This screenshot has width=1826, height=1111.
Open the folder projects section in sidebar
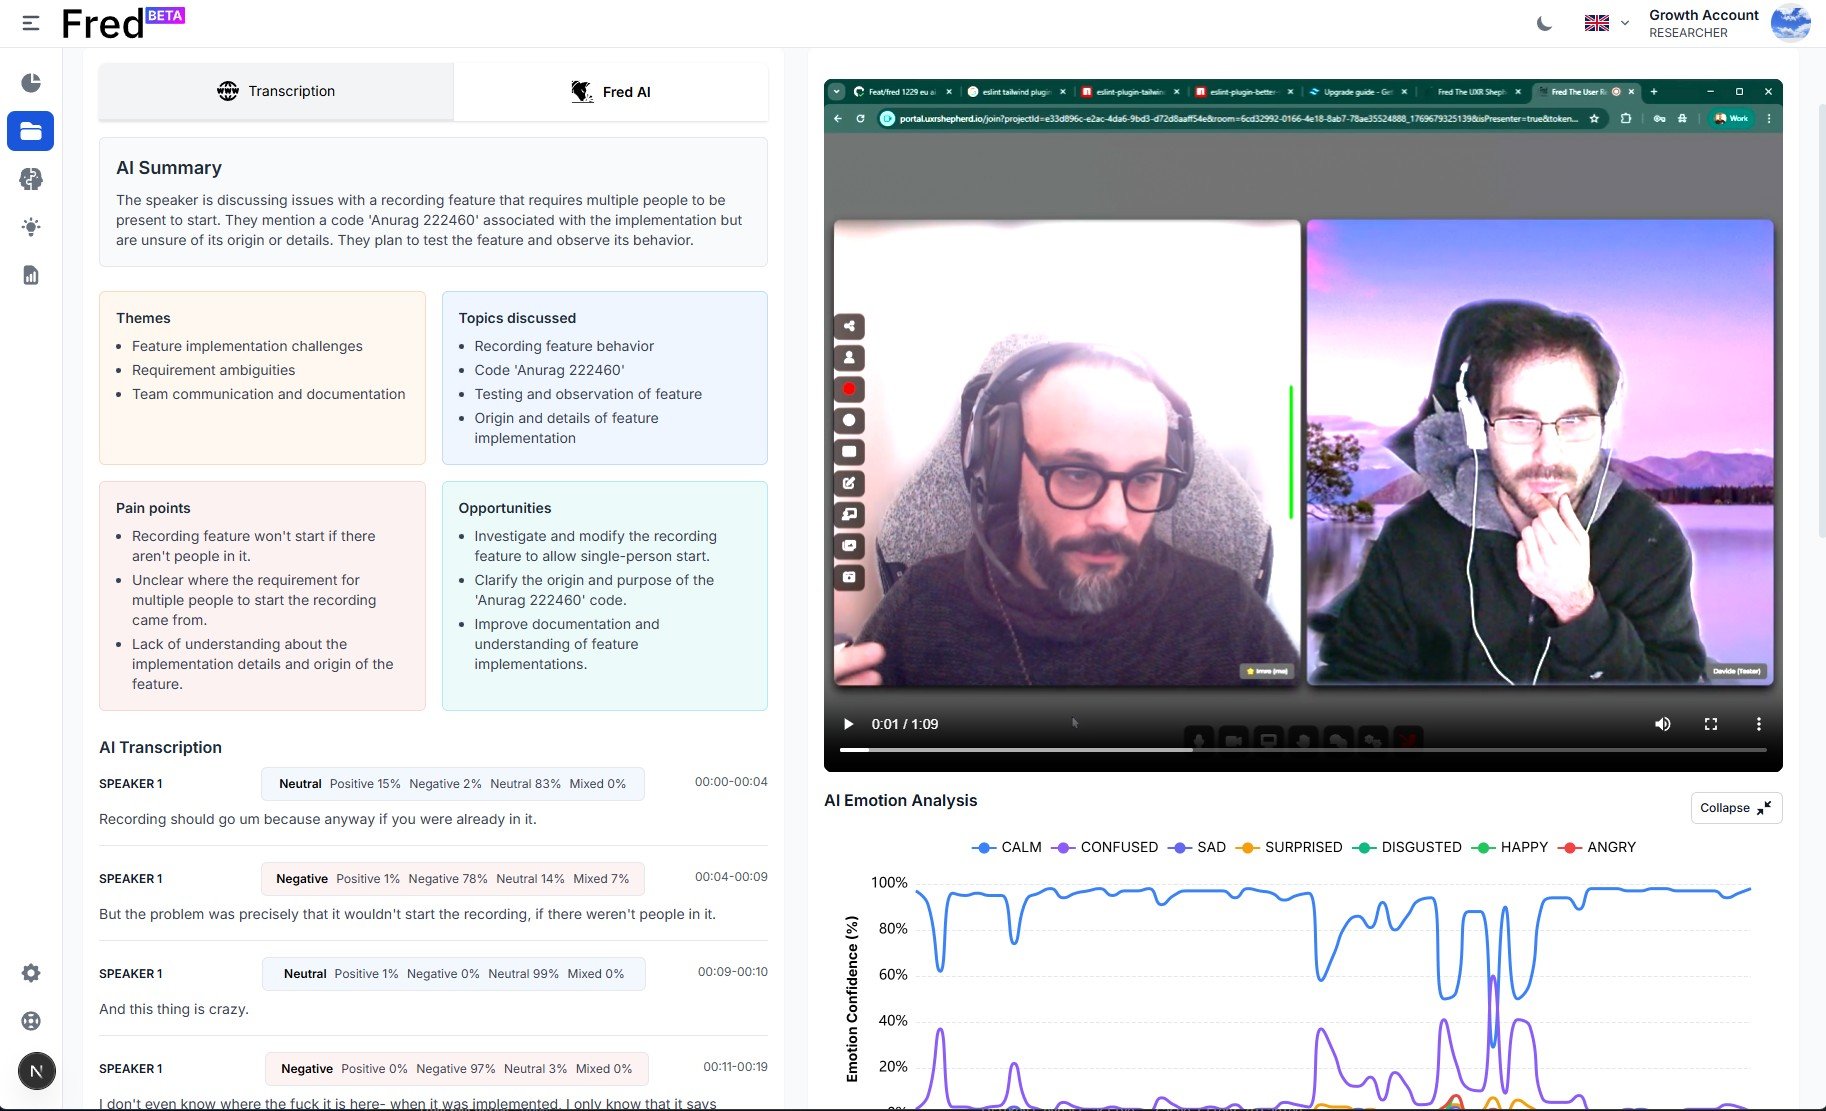pos(31,131)
